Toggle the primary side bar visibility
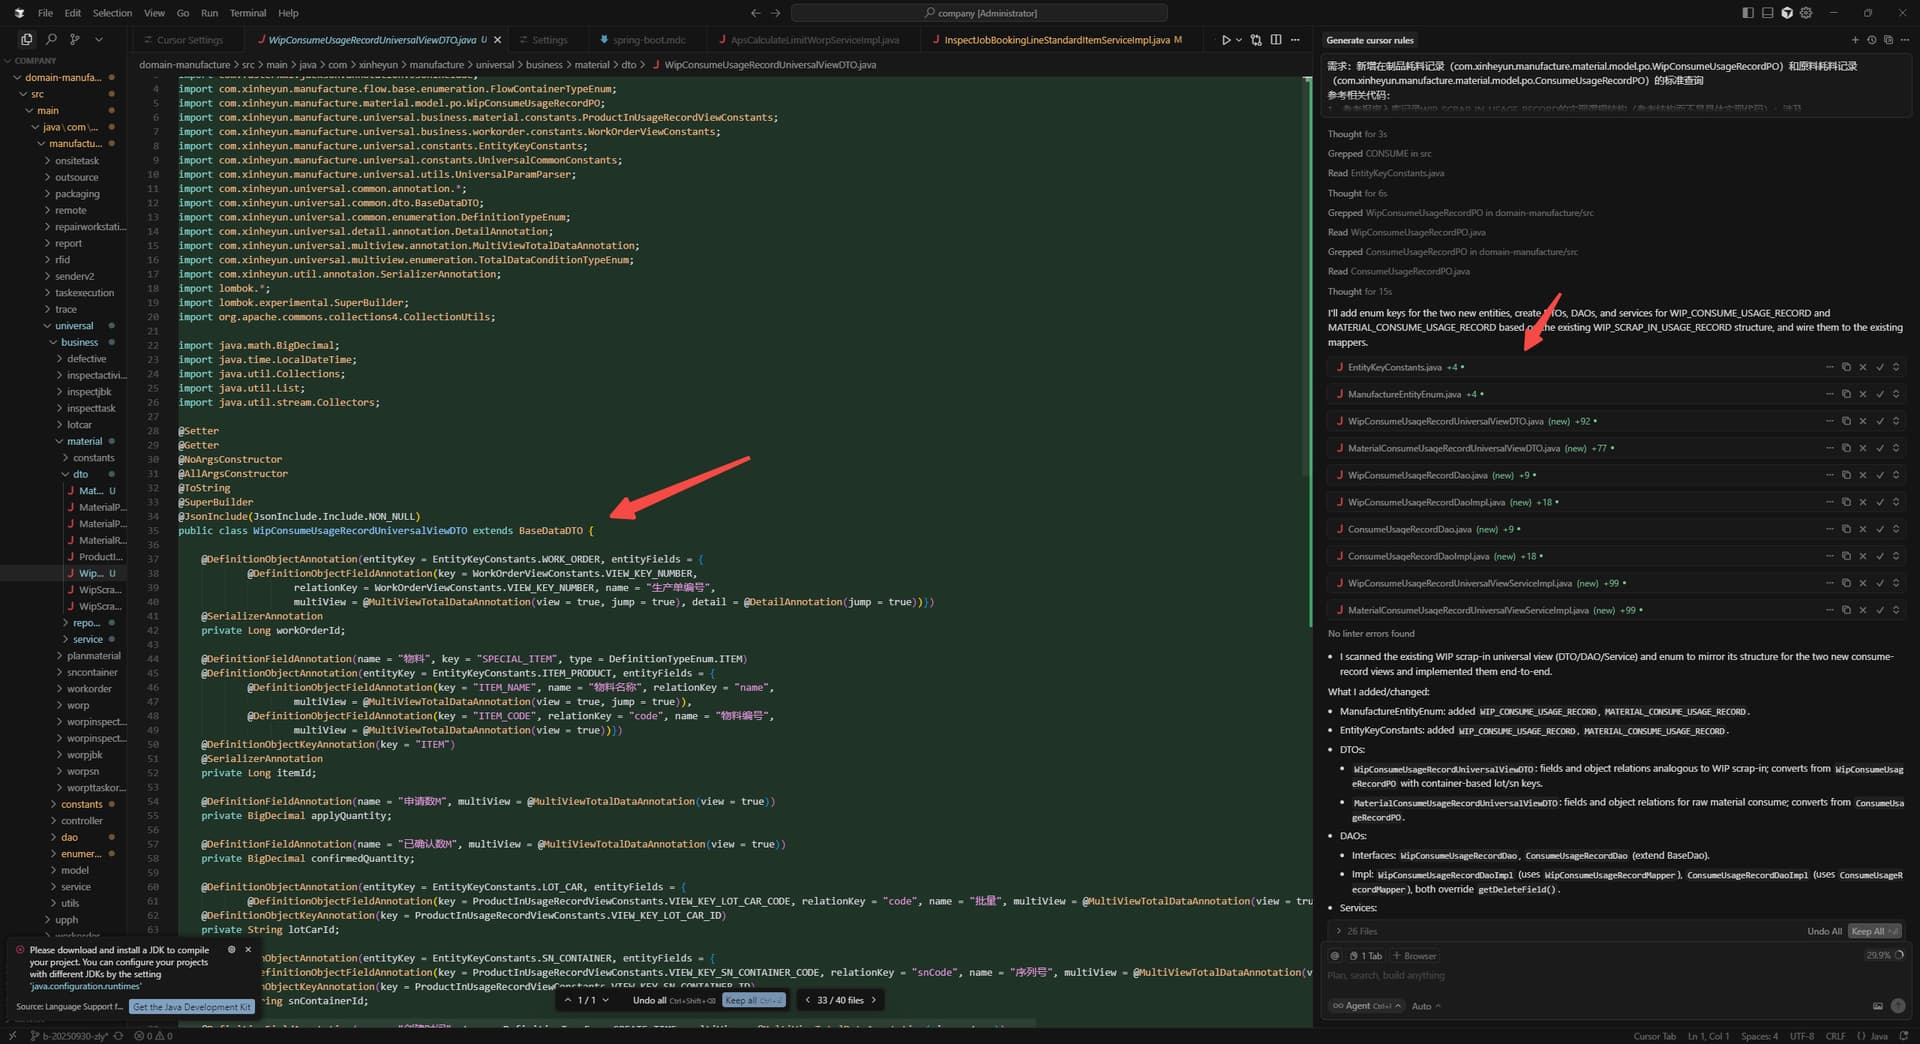This screenshot has height=1044, width=1920. (1747, 13)
